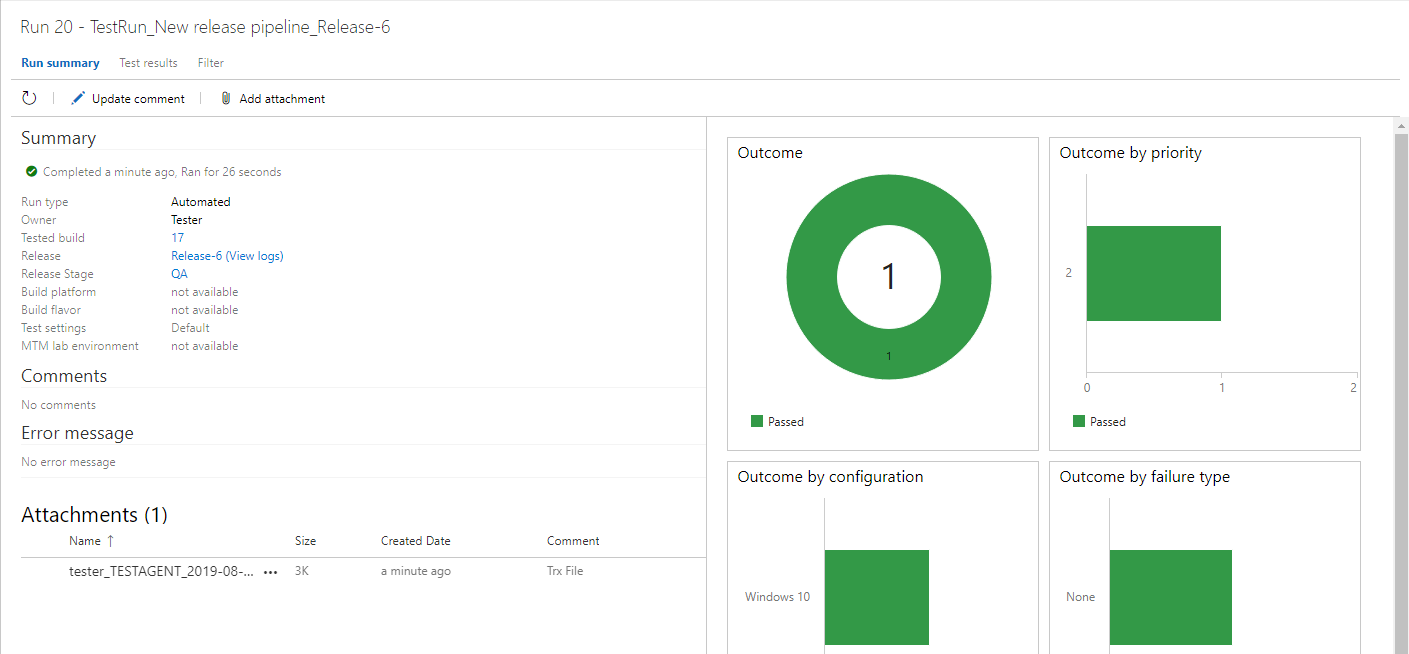Click the Passed bar in Outcome by priority
Viewport: 1409px width, 654px height.
[x=1153, y=274]
